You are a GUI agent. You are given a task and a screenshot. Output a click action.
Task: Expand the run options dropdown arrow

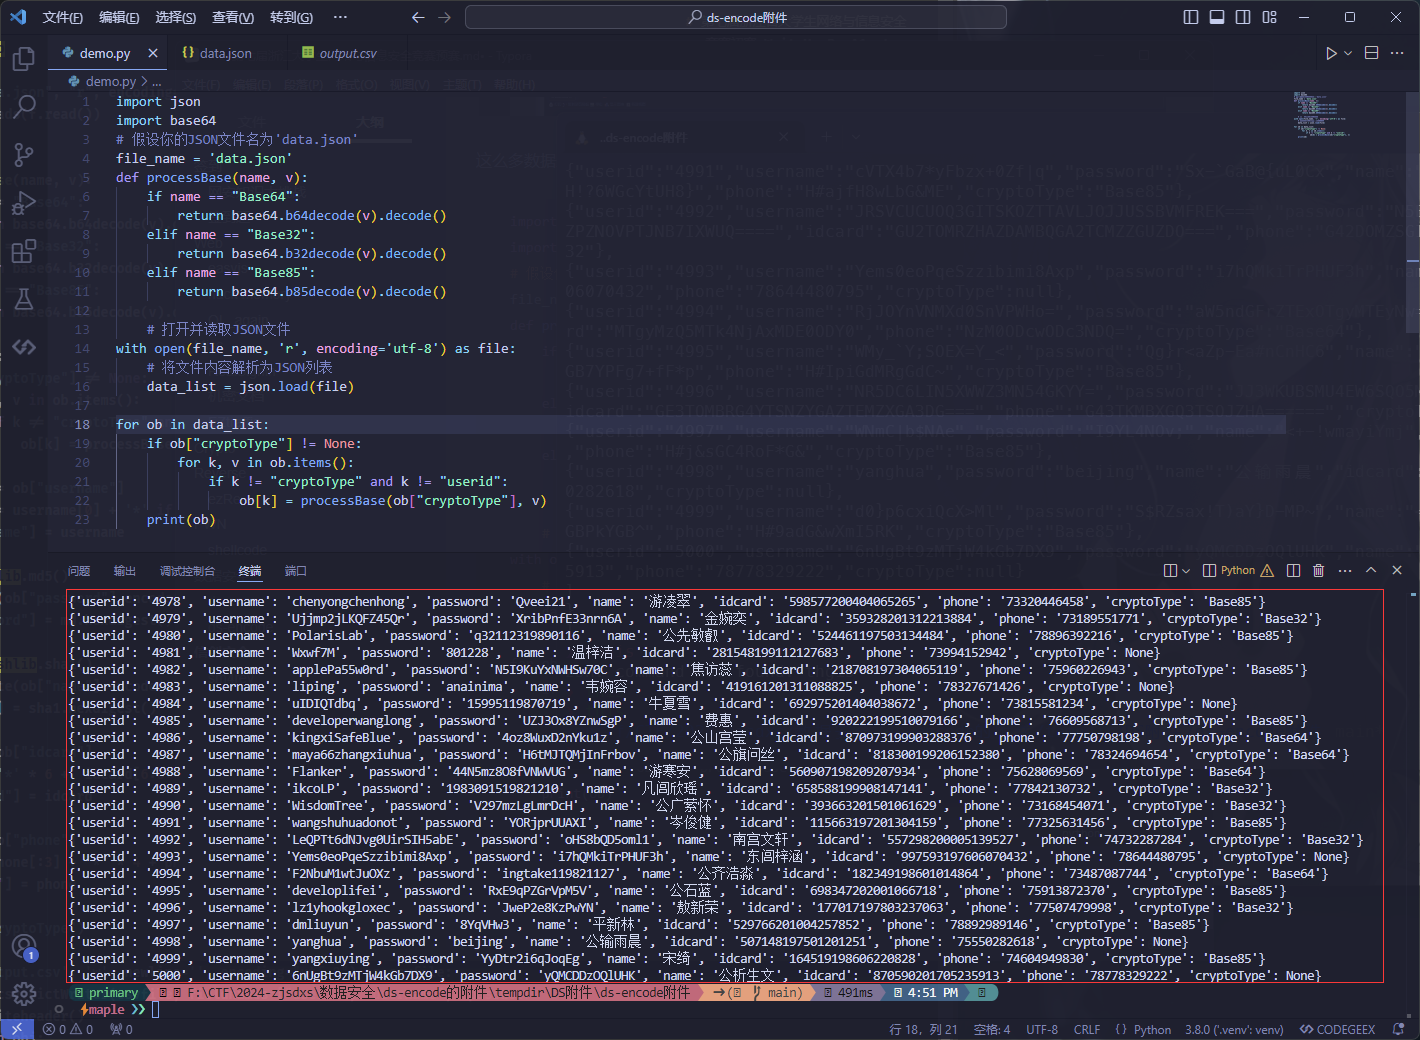(x=1348, y=53)
